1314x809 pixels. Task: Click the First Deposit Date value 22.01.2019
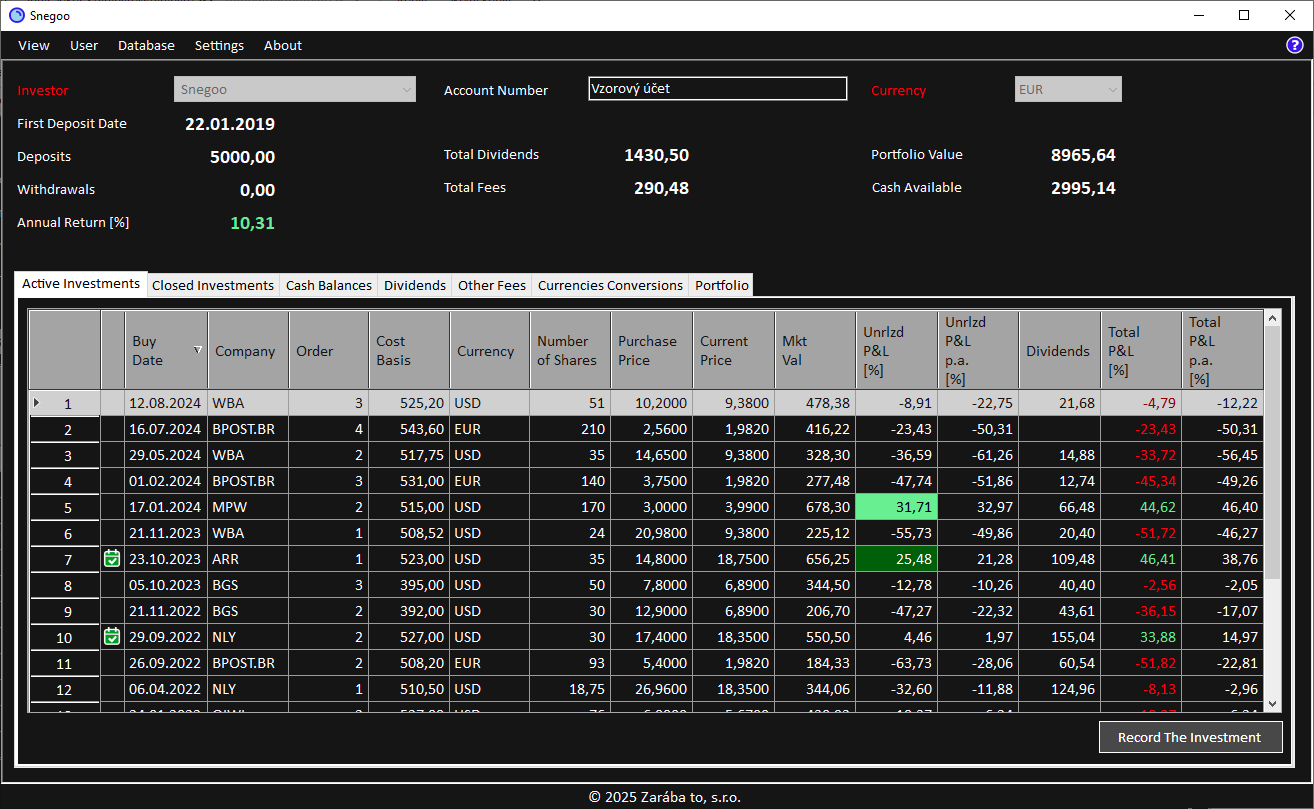tap(230, 124)
